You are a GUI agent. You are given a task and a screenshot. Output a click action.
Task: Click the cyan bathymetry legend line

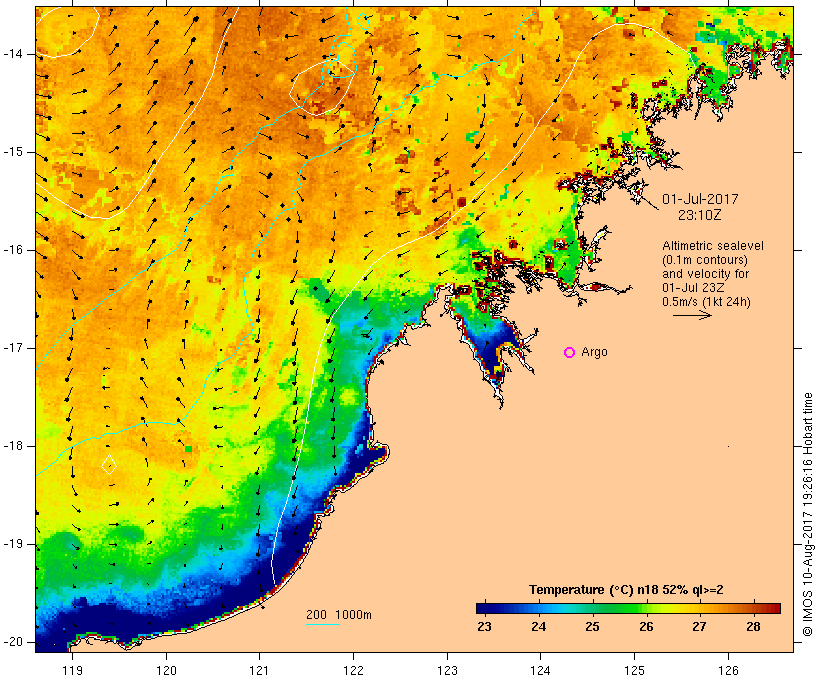click(323, 624)
